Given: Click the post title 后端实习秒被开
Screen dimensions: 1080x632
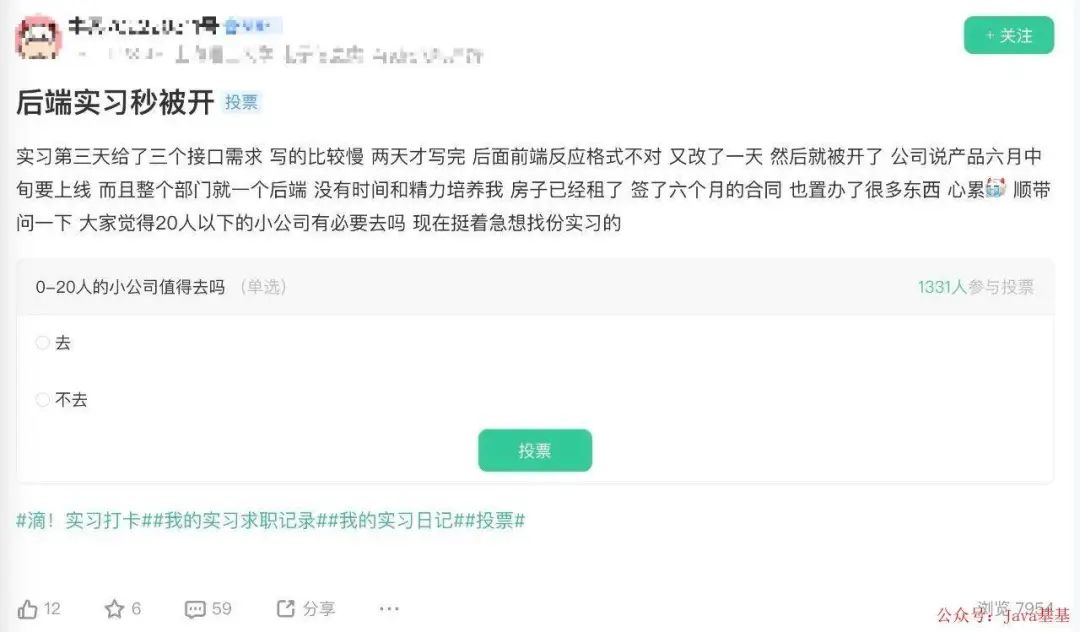Looking at the screenshot, I should [x=115, y=103].
